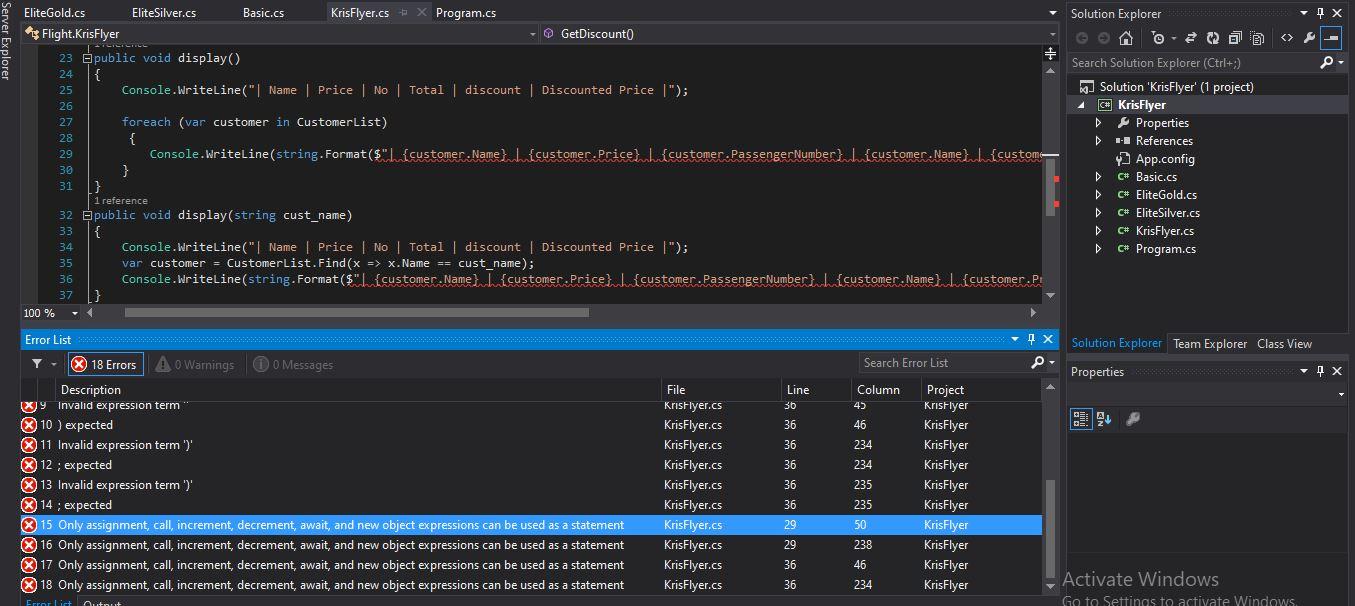Viewport: 1355px width, 606px height.
Task: Click the Show All Files icon
Action: [1257, 38]
